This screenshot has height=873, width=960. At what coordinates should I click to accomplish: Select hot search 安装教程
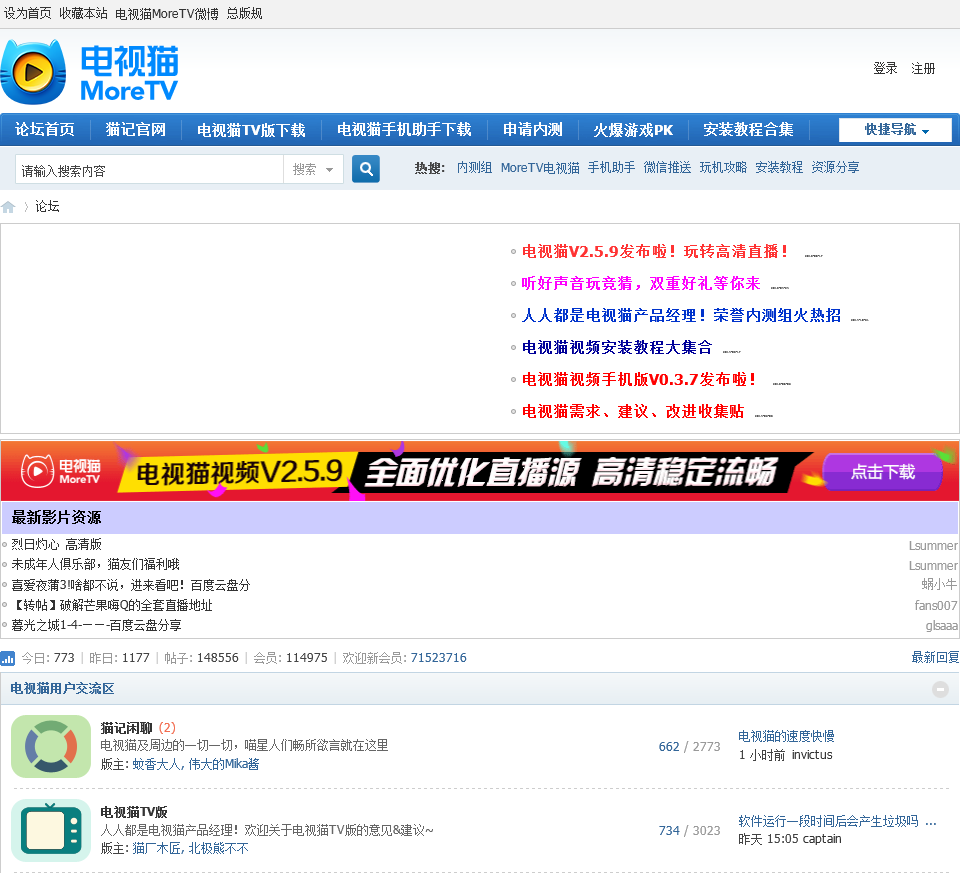(779, 168)
